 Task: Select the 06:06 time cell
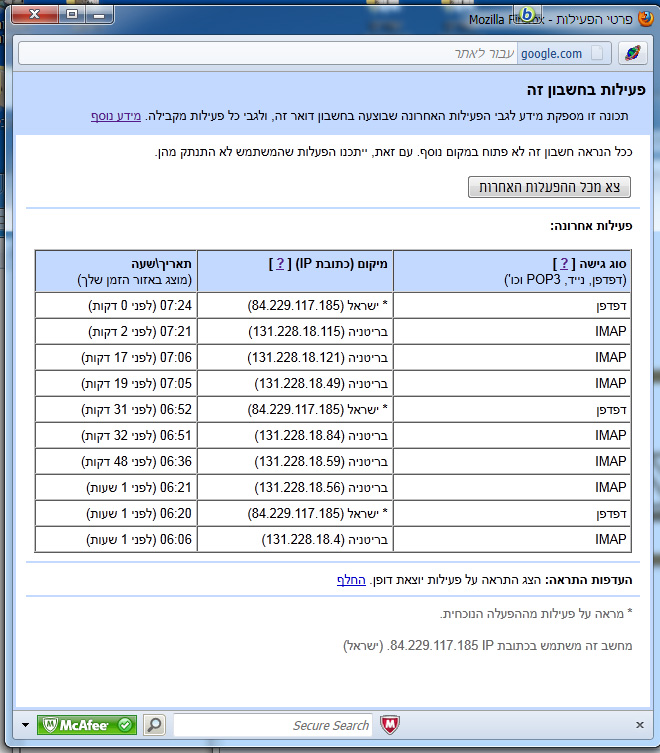(116, 539)
